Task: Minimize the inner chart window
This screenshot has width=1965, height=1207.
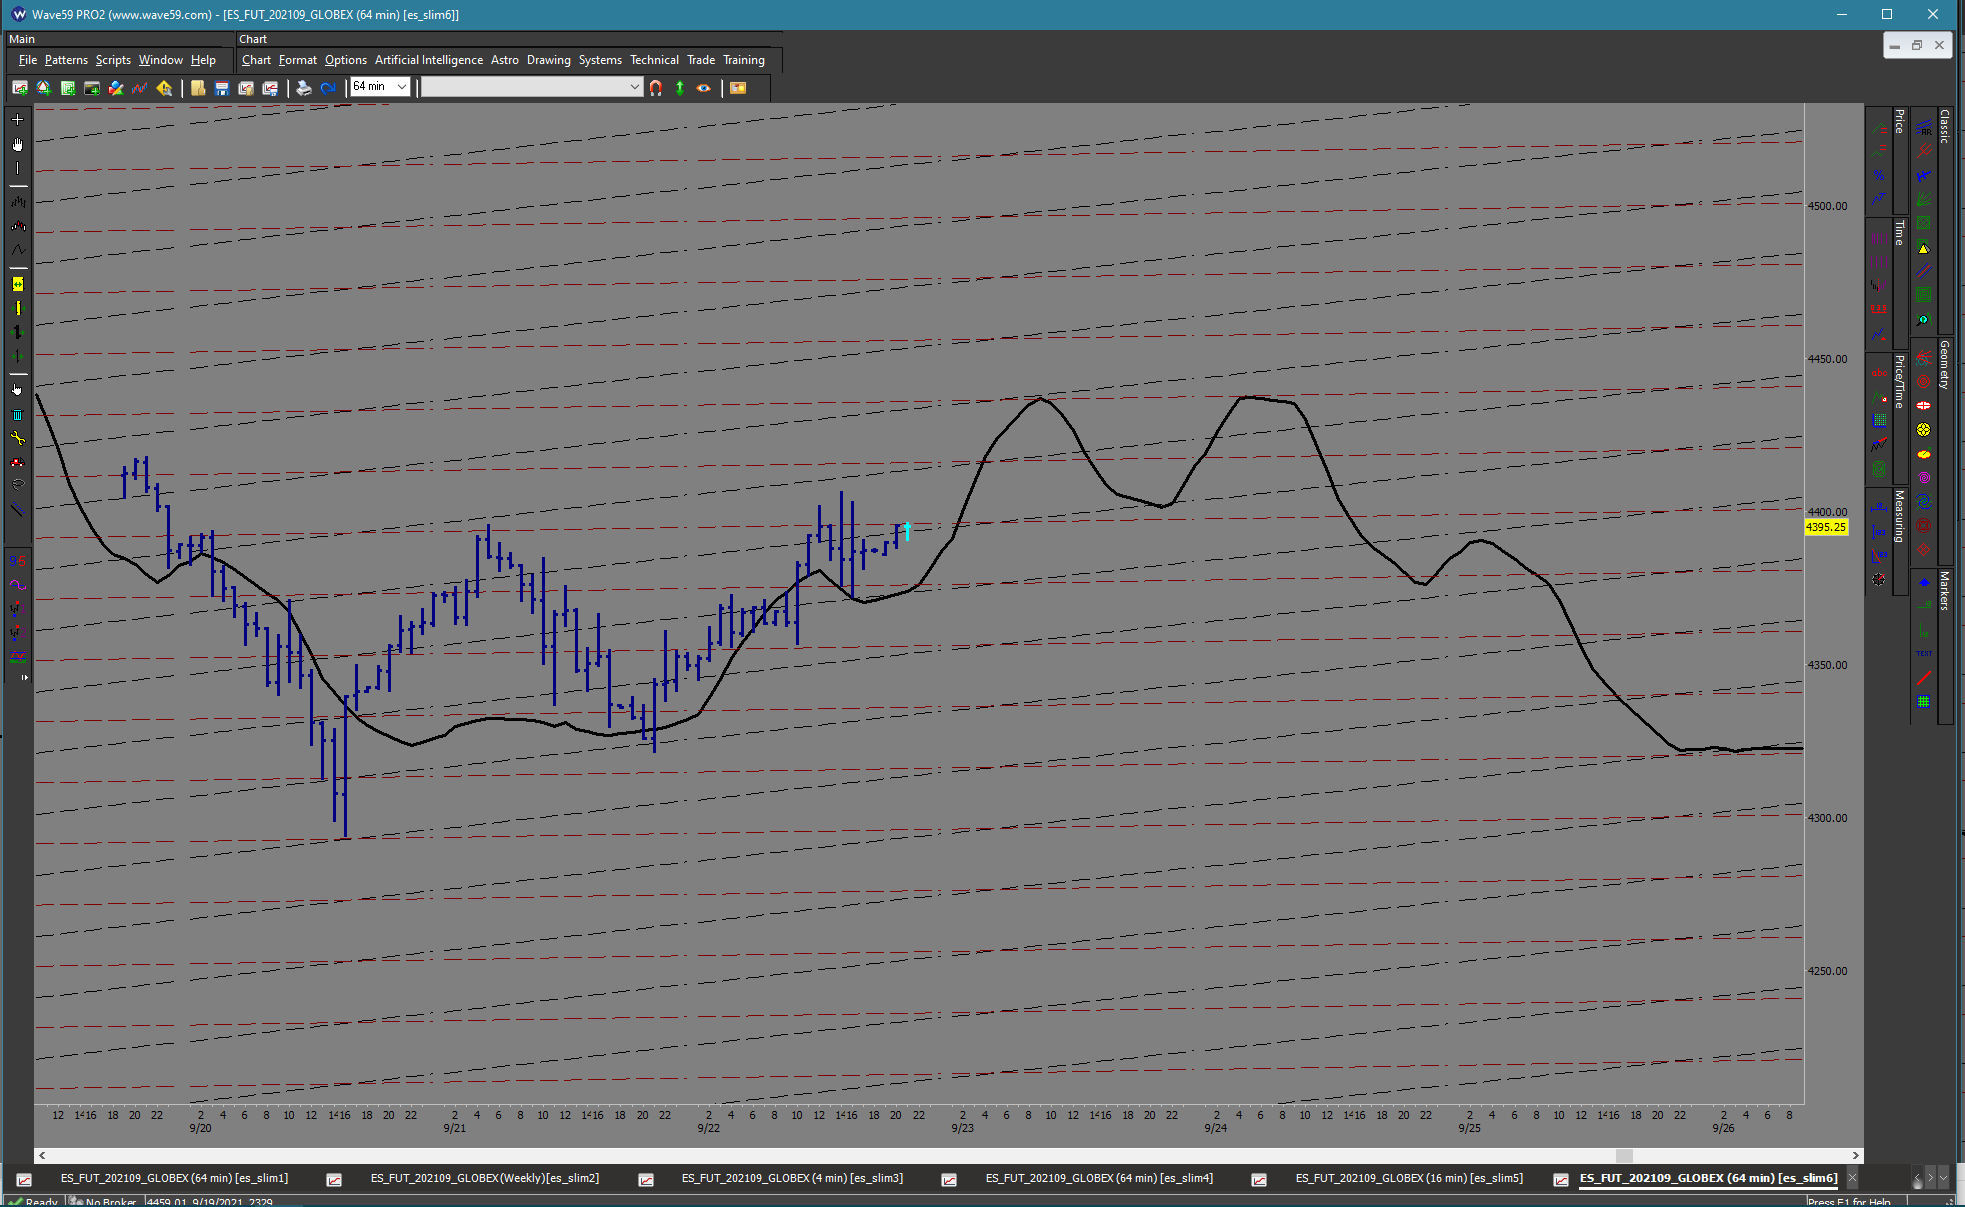Action: point(1895,45)
